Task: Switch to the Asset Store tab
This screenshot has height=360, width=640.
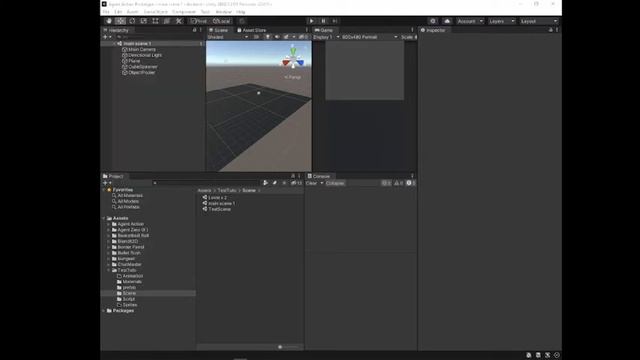Action: point(252,30)
